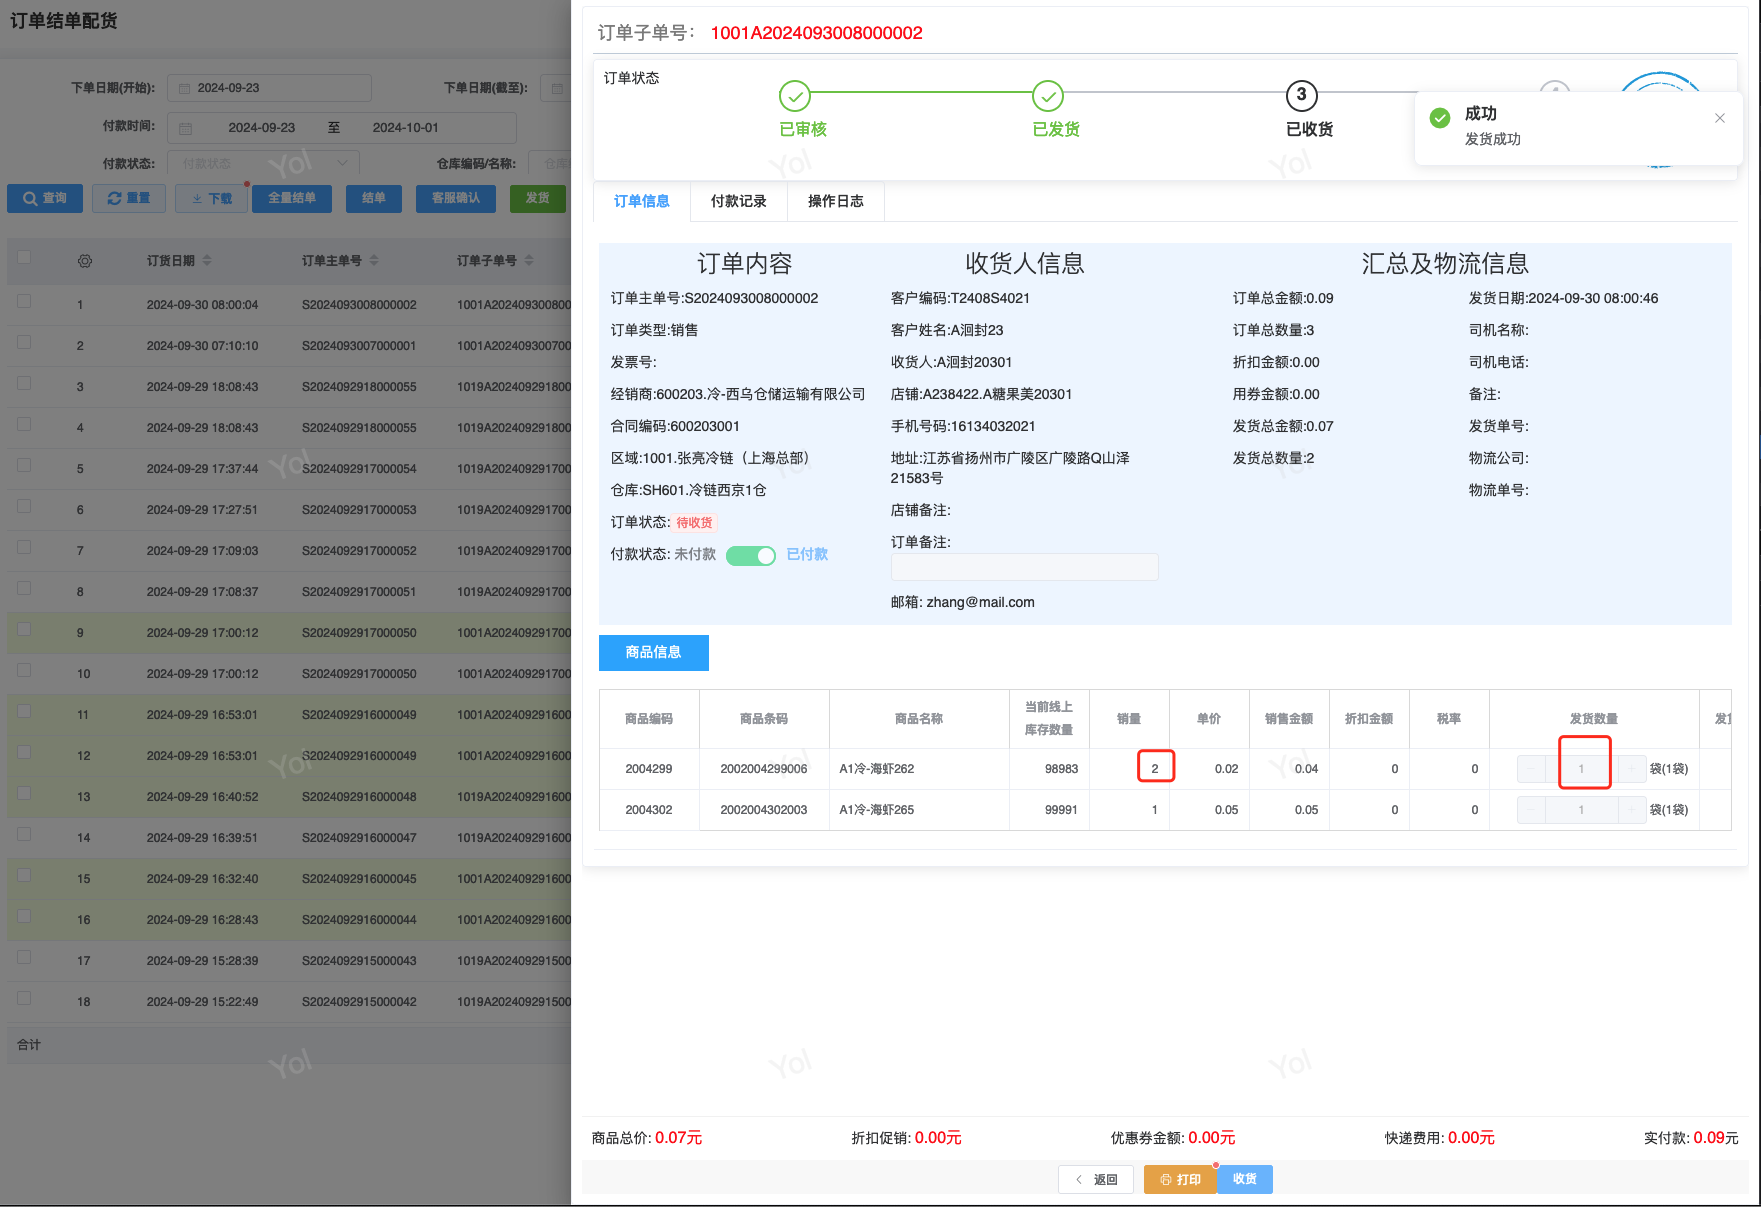Click calendar icon in 付款时间 date range
This screenshot has height=1207, width=1761.
coord(185,128)
